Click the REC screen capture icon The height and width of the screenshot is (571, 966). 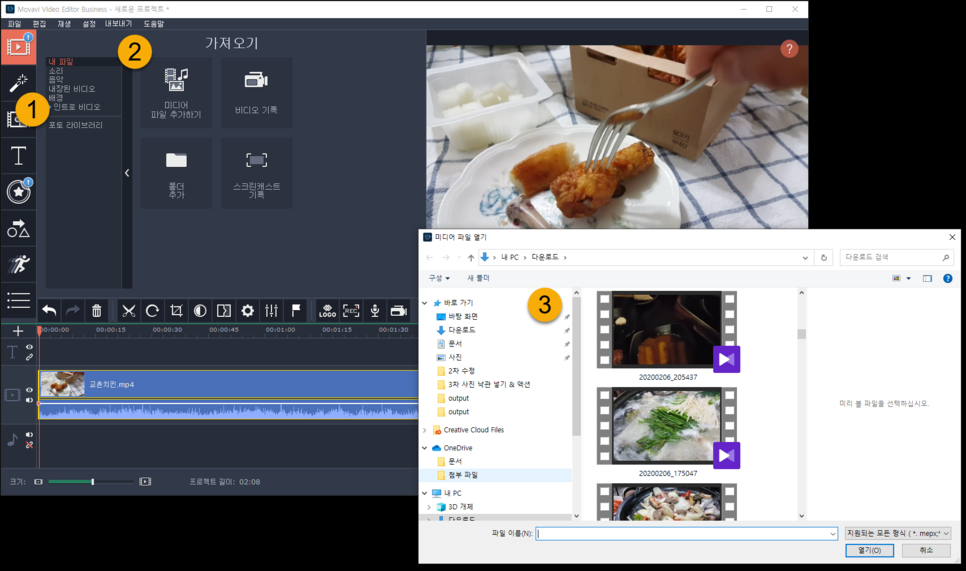click(x=351, y=311)
